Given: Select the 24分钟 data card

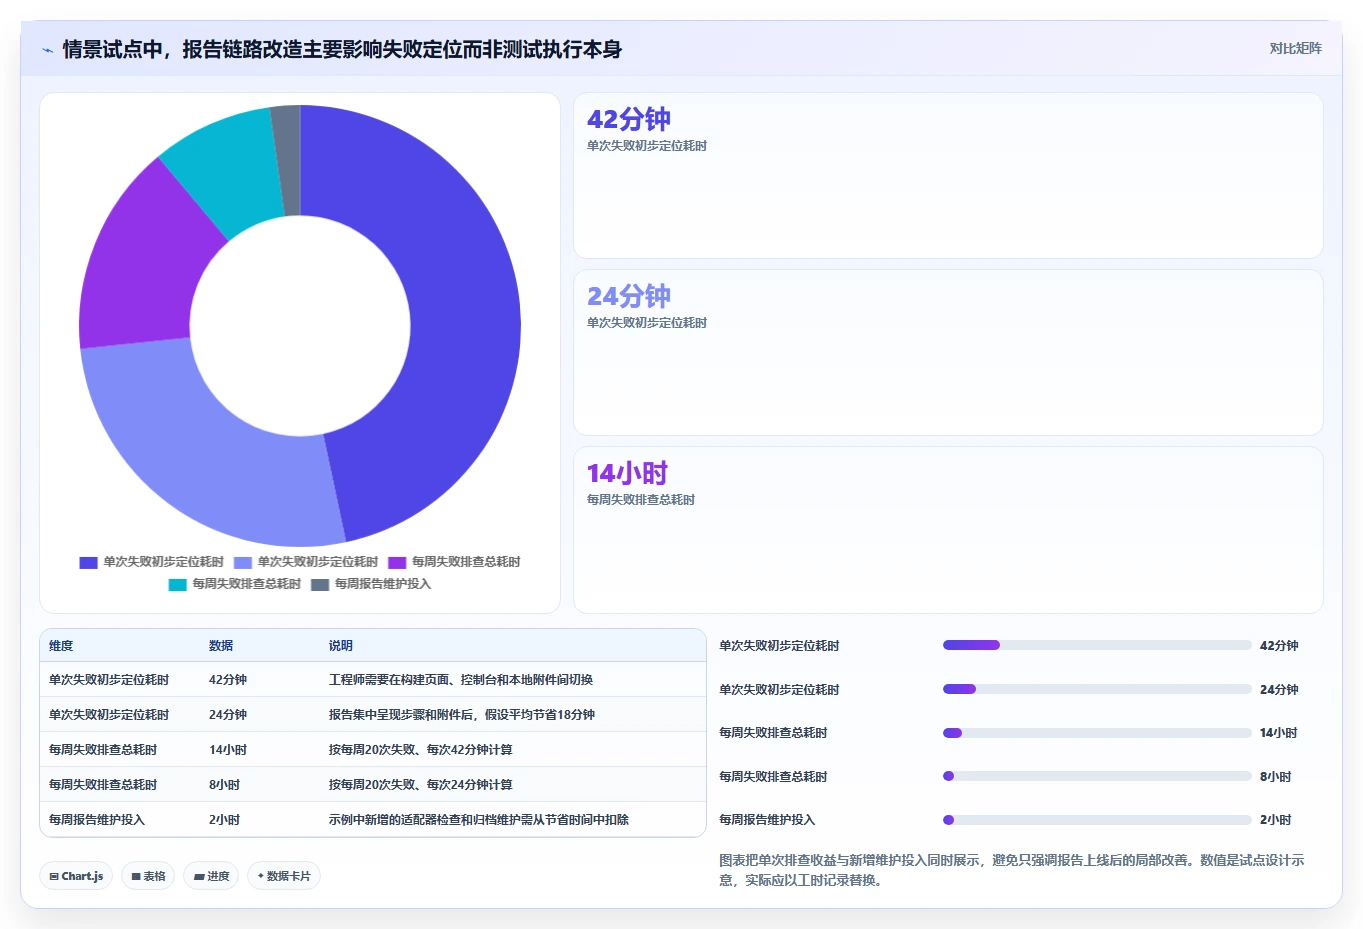Looking at the screenshot, I should [948, 353].
